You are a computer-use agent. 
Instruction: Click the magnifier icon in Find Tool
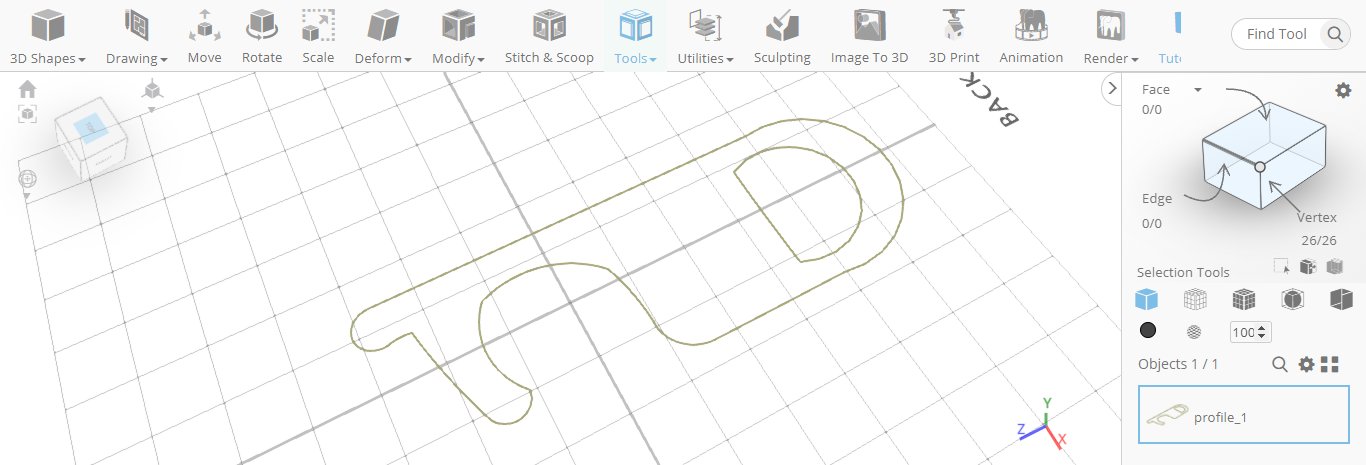(1336, 35)
